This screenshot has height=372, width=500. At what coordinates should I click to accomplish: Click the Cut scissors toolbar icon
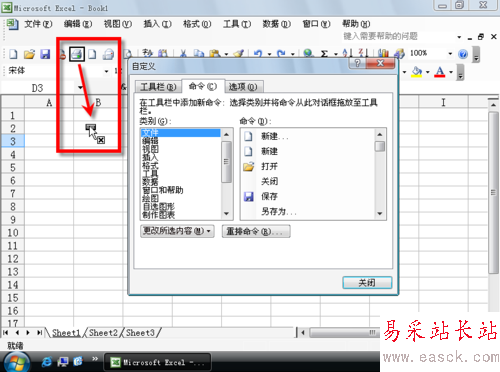[183, 53]
